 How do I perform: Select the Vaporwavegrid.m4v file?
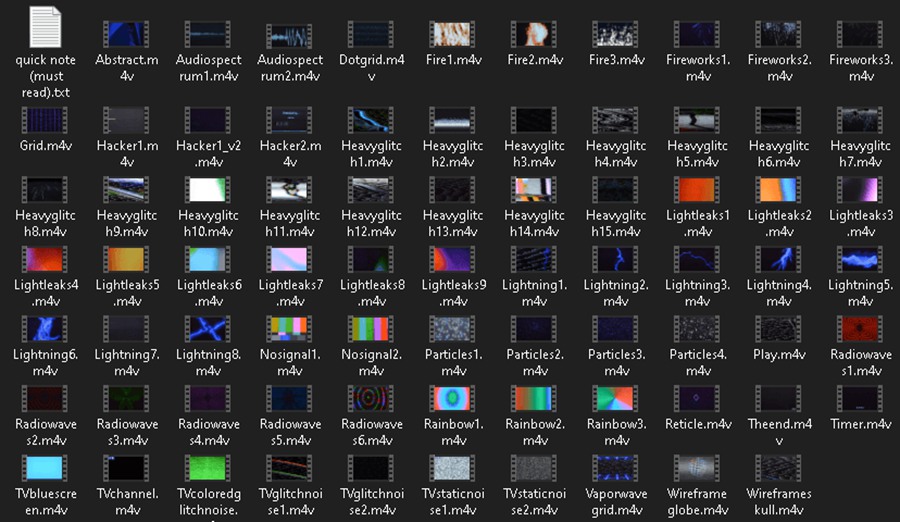(x=616, y=468)
